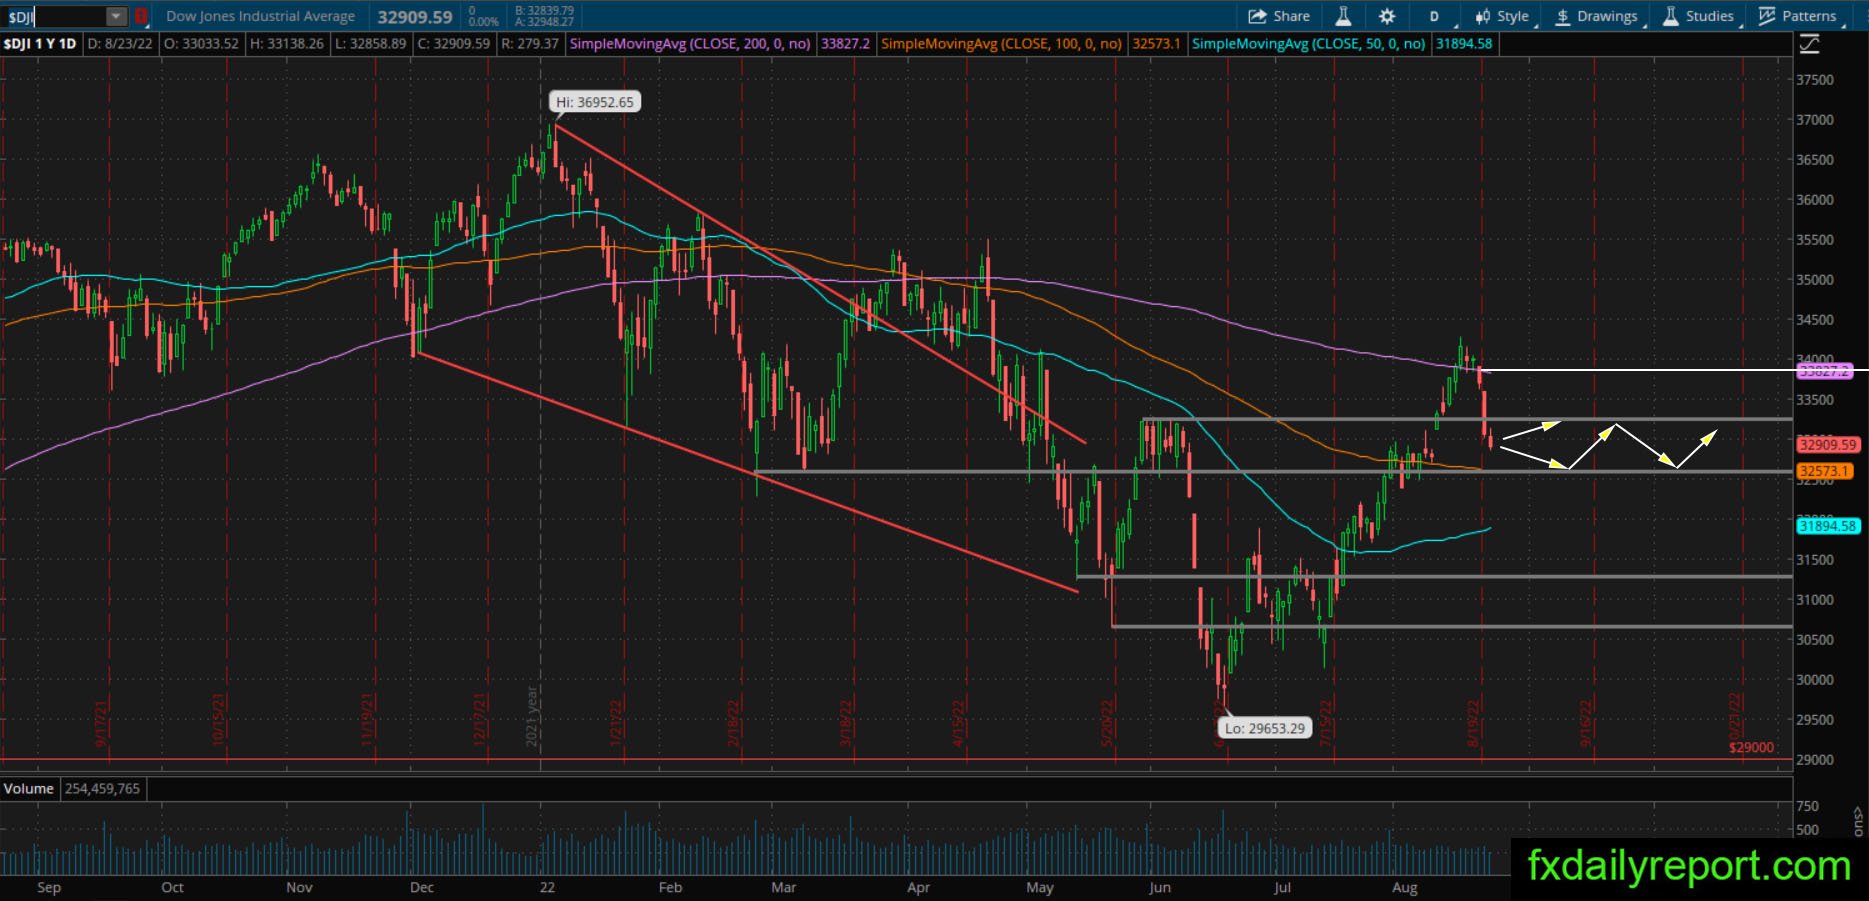Click the orange 32573.1 price-axis tag
The image size is (1869, 901).
(1823, 471)
